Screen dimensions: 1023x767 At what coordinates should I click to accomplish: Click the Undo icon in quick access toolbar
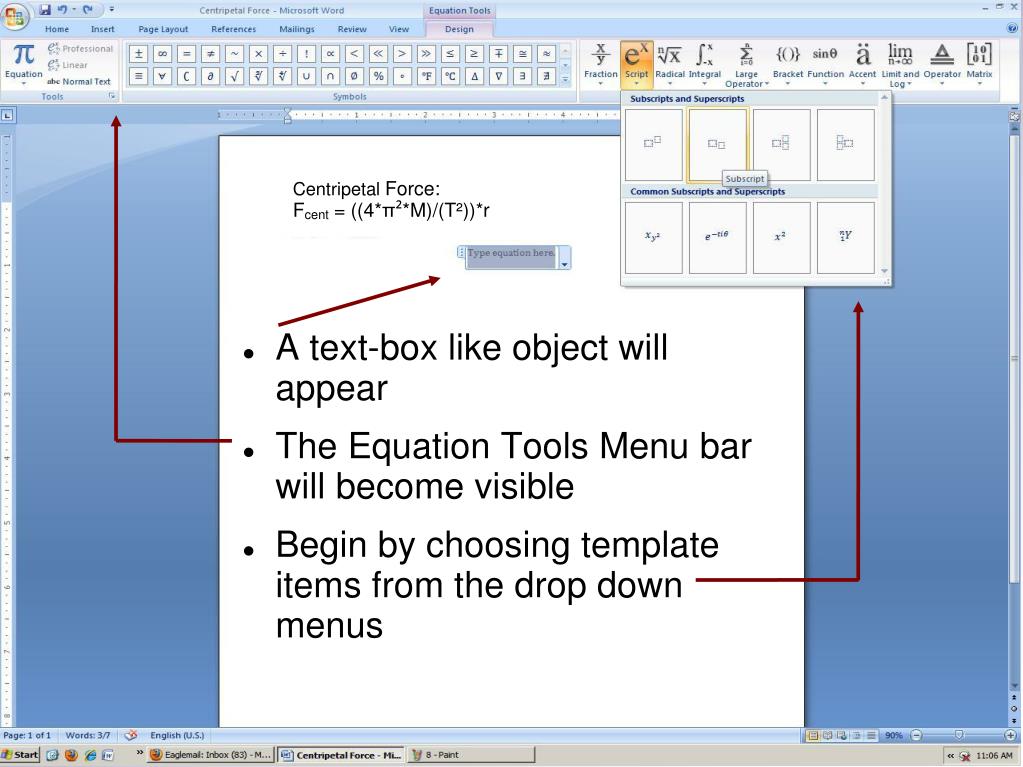pos(63,10)
